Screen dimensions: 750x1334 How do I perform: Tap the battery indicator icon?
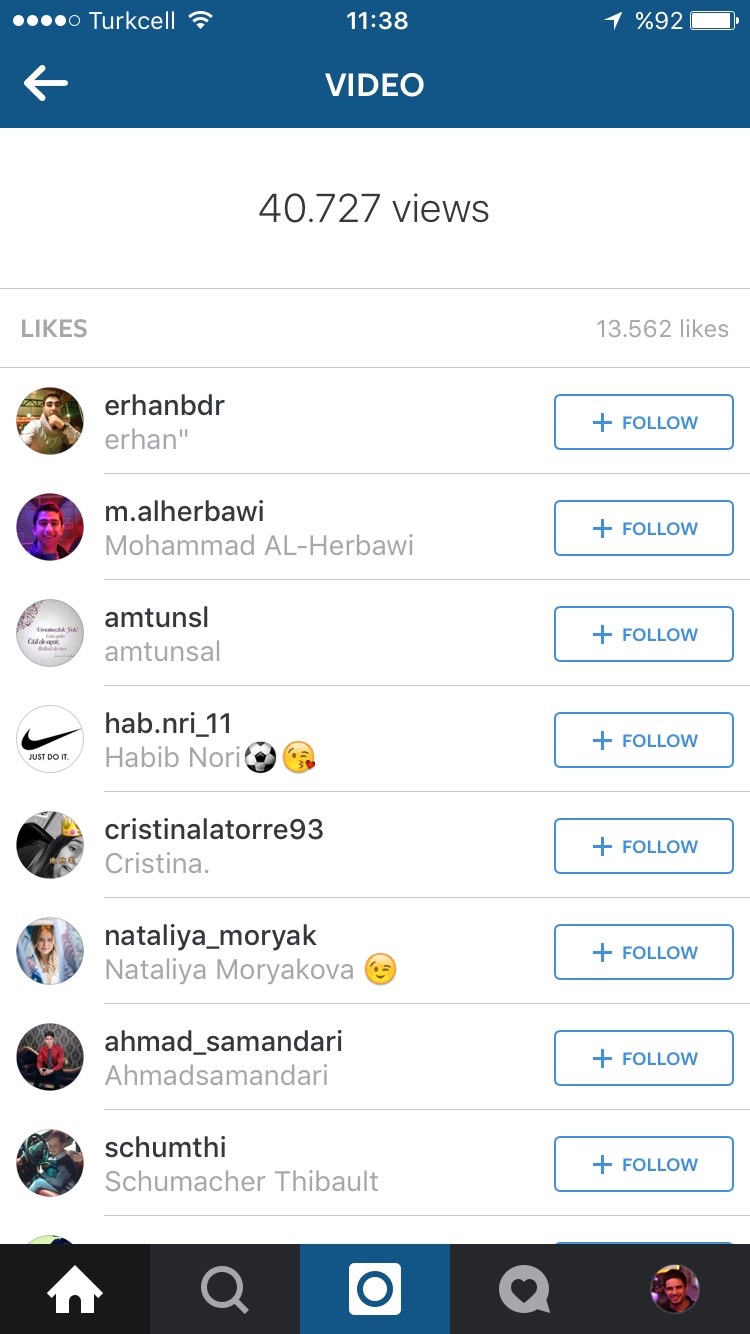point(714,20)
